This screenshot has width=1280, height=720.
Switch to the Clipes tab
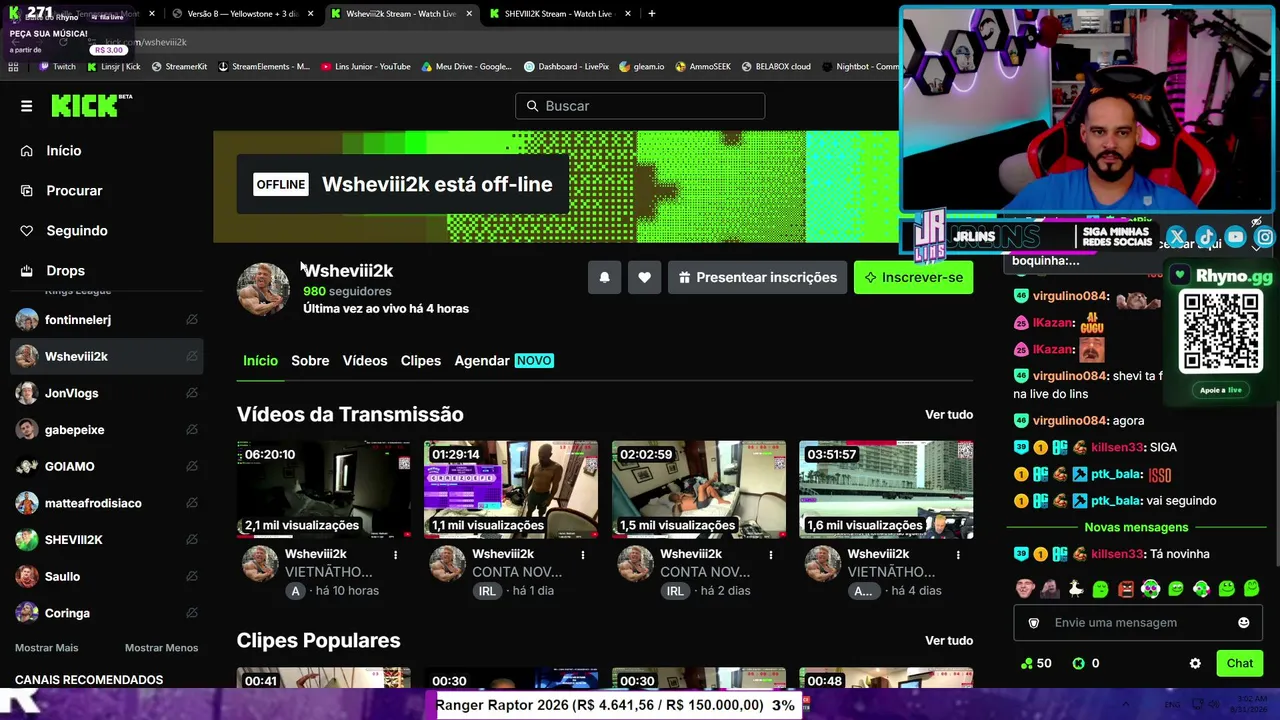click(x=421, y=361)
